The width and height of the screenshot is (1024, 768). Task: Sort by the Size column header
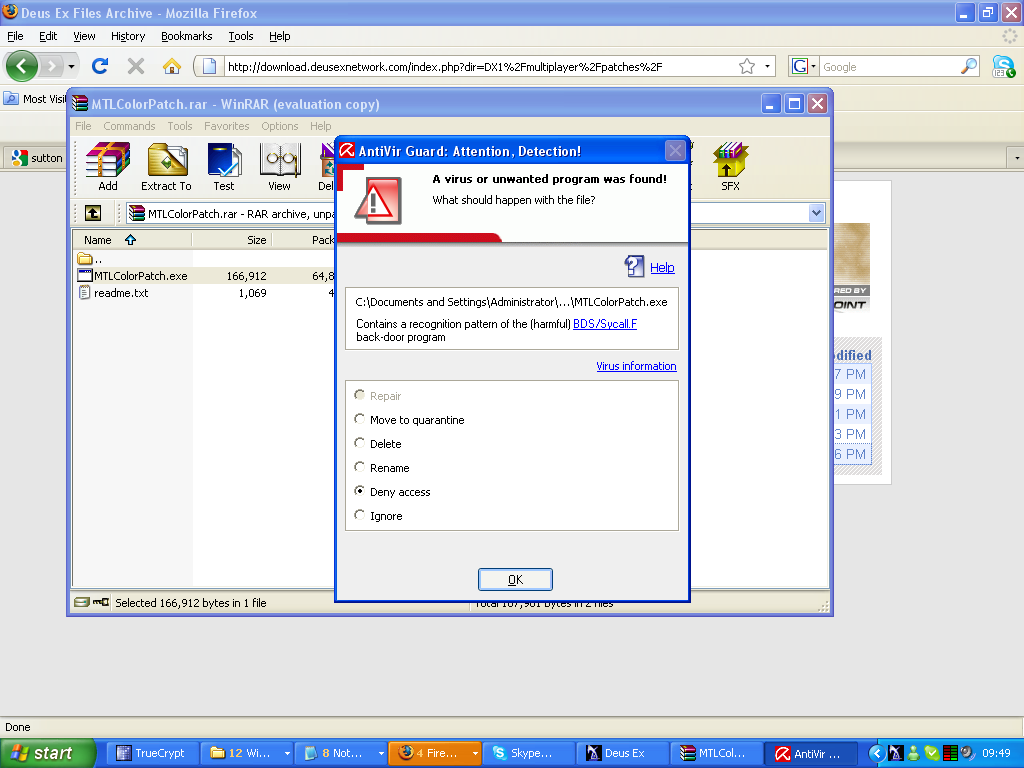[x=232, y=240]
